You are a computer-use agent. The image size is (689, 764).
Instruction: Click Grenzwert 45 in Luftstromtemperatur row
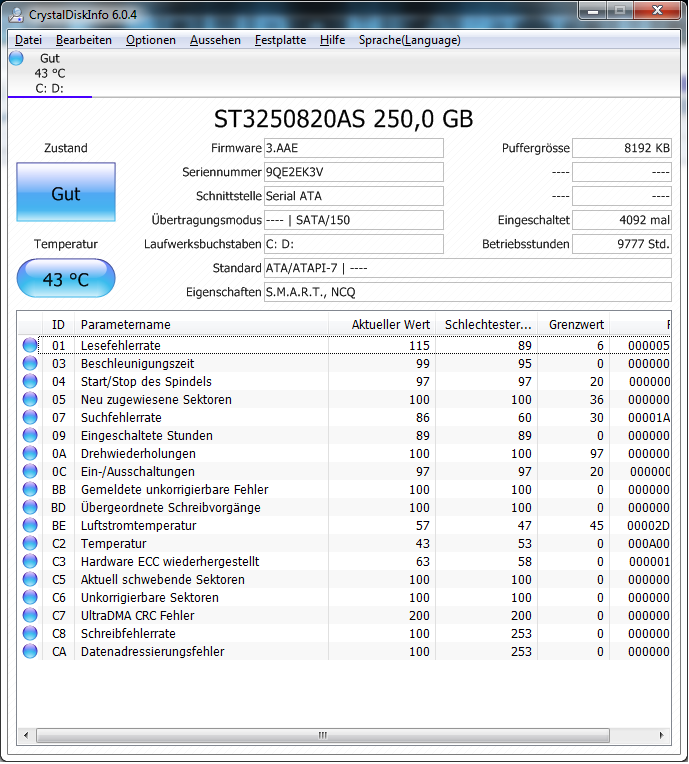(596, 526)
